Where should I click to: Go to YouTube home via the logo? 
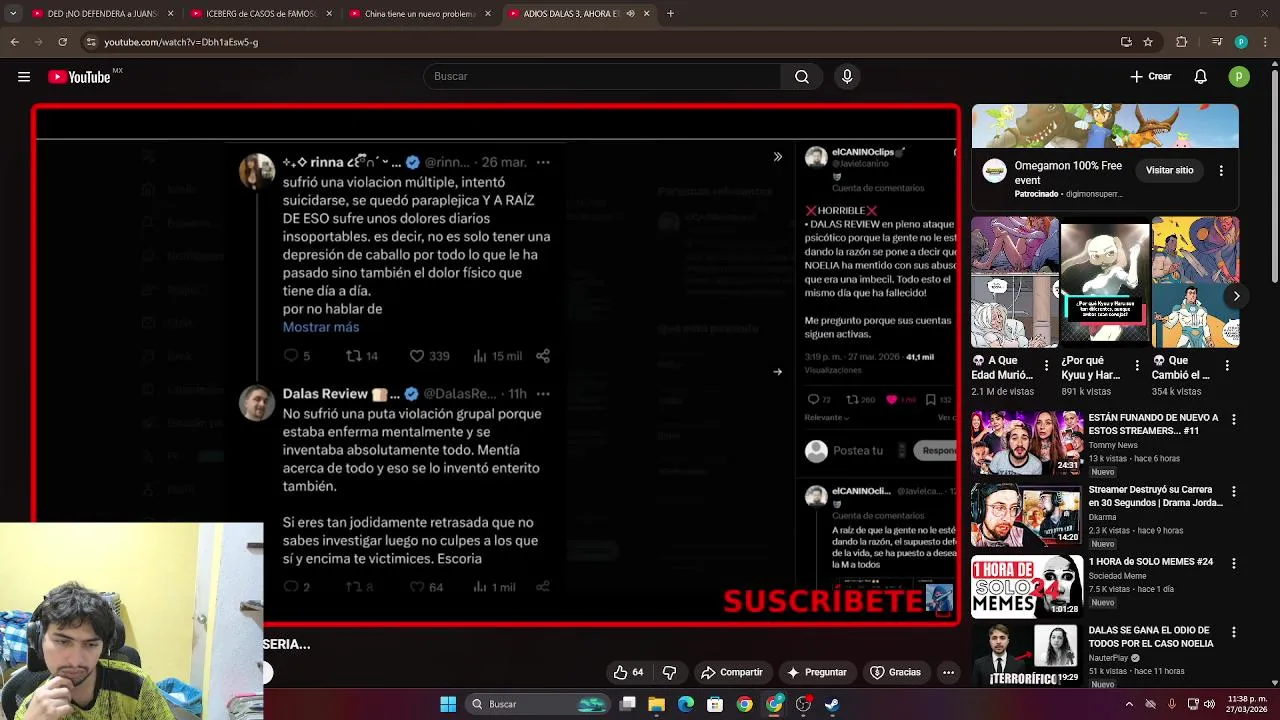click(x=80, y=77)
